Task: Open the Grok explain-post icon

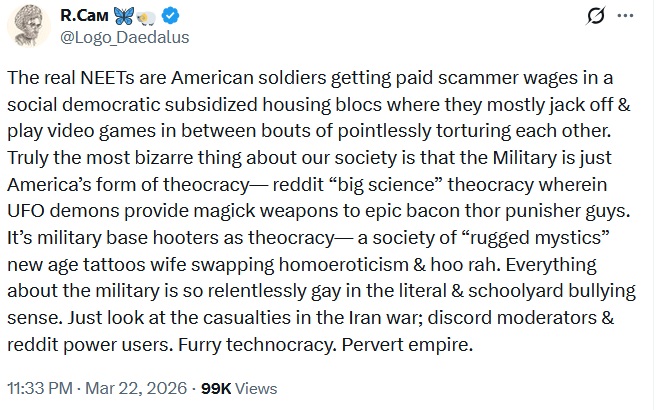Action: pyautogui.click(x=597, y=17)
